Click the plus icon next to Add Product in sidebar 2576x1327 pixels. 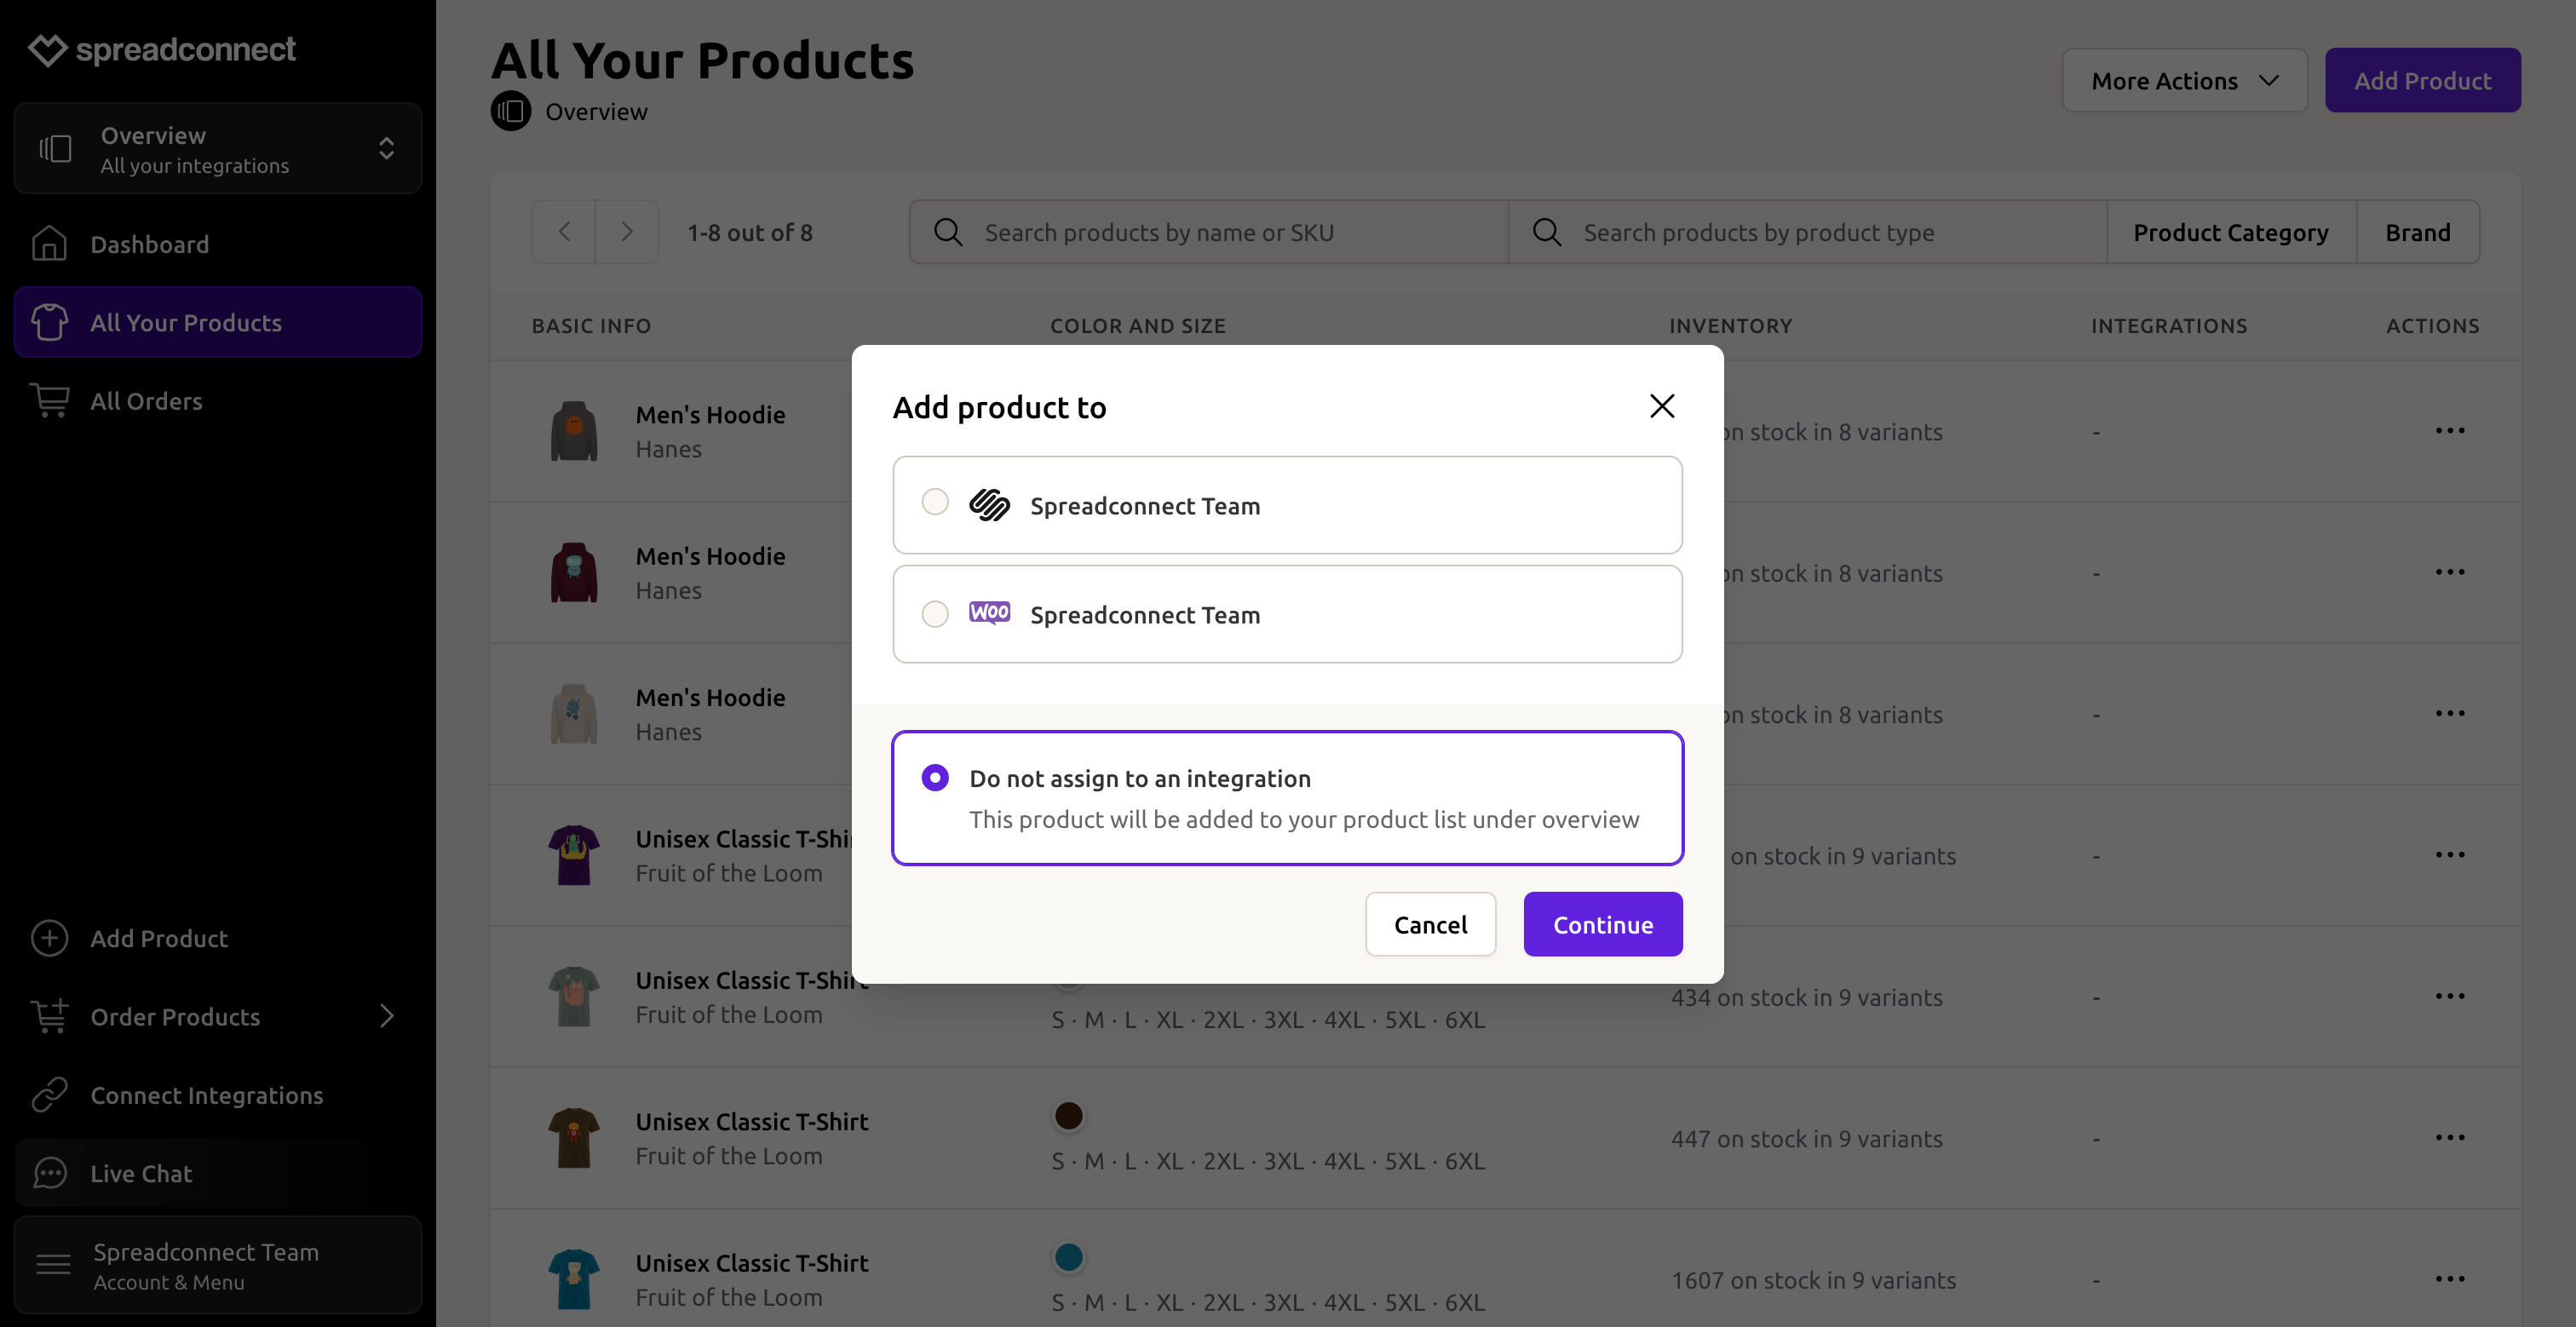pos(49,938)
